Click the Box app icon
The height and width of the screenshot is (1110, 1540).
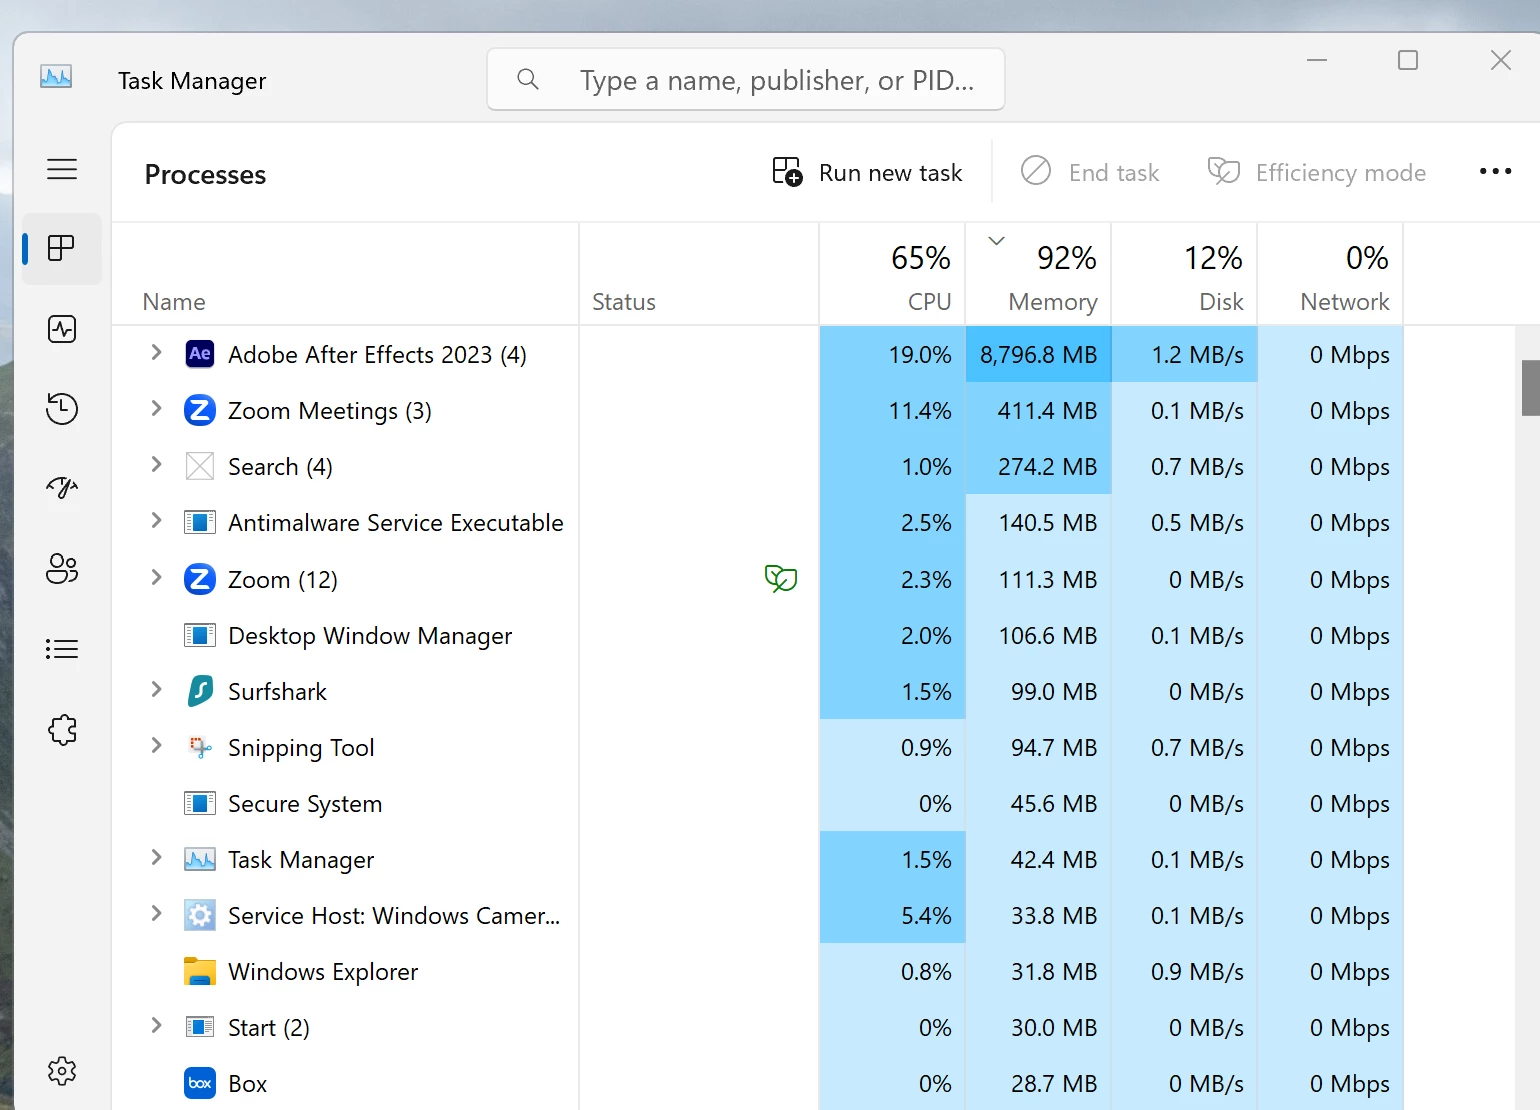click(200, 1083)
